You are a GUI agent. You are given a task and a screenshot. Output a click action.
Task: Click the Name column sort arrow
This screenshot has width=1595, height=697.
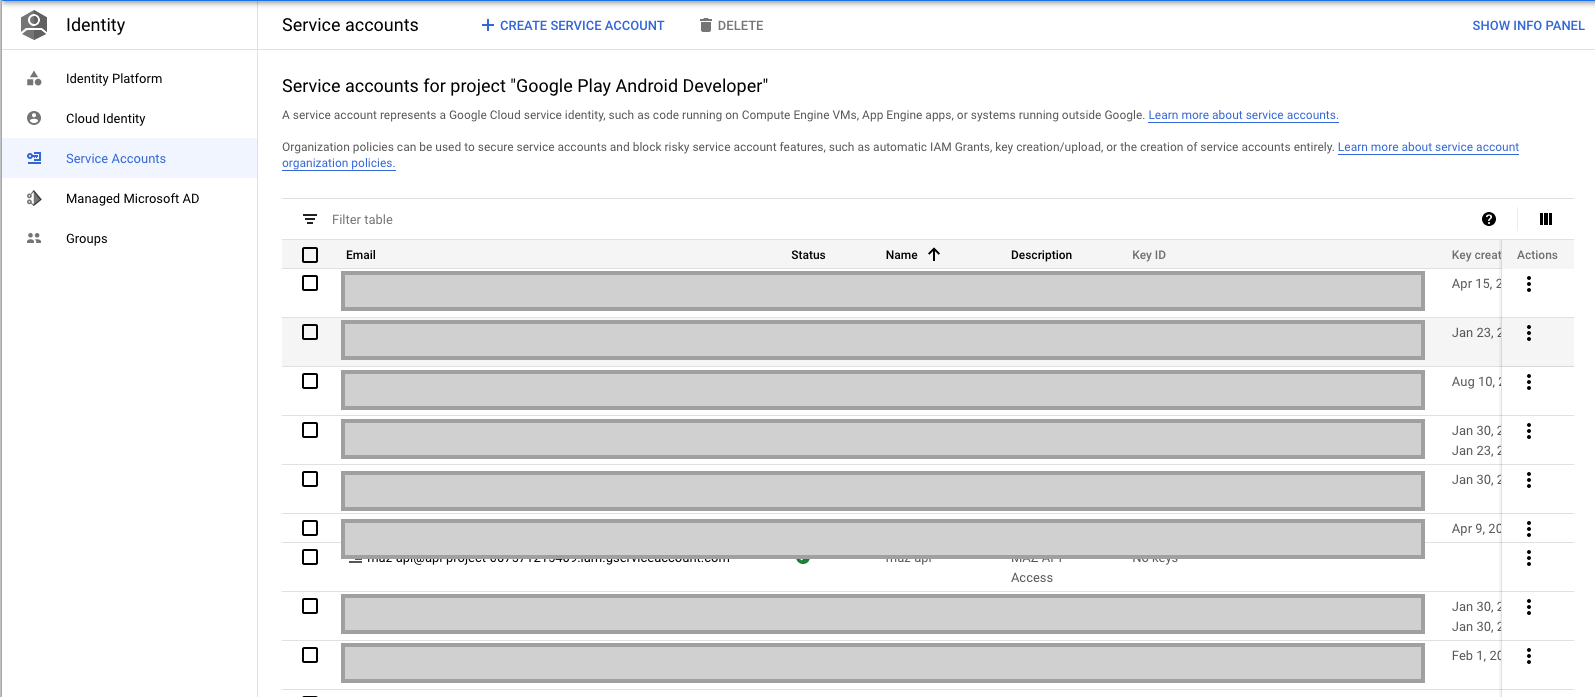pyautogui.click(x=934, y=254)
